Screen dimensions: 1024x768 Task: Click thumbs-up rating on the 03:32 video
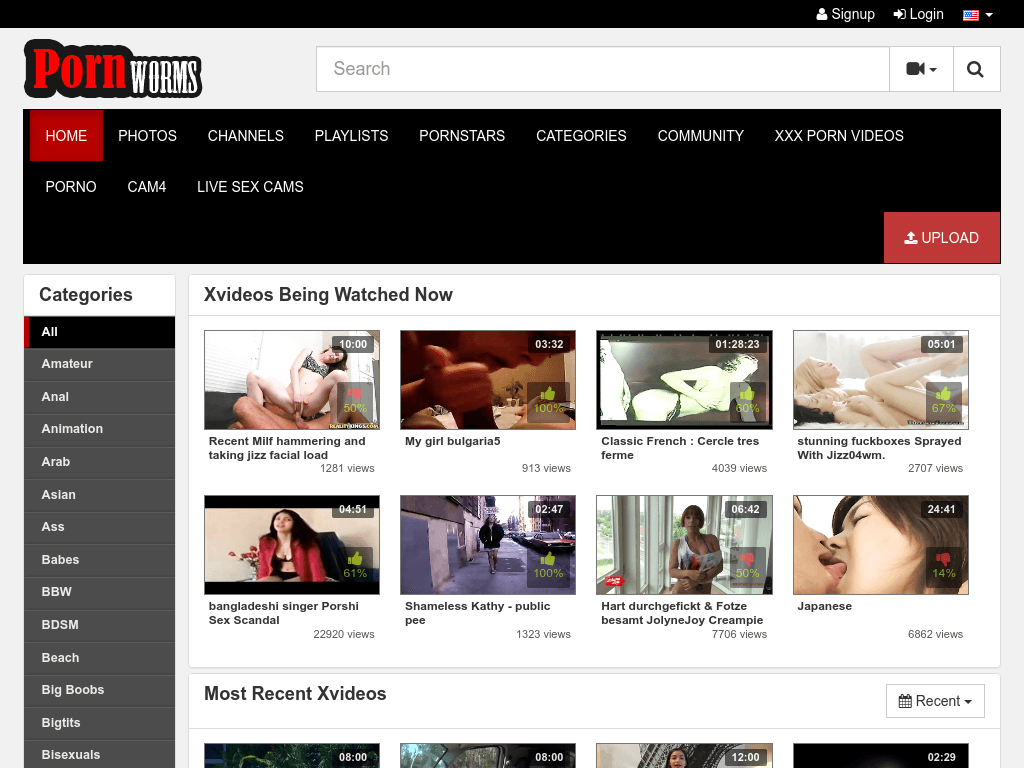548,394
